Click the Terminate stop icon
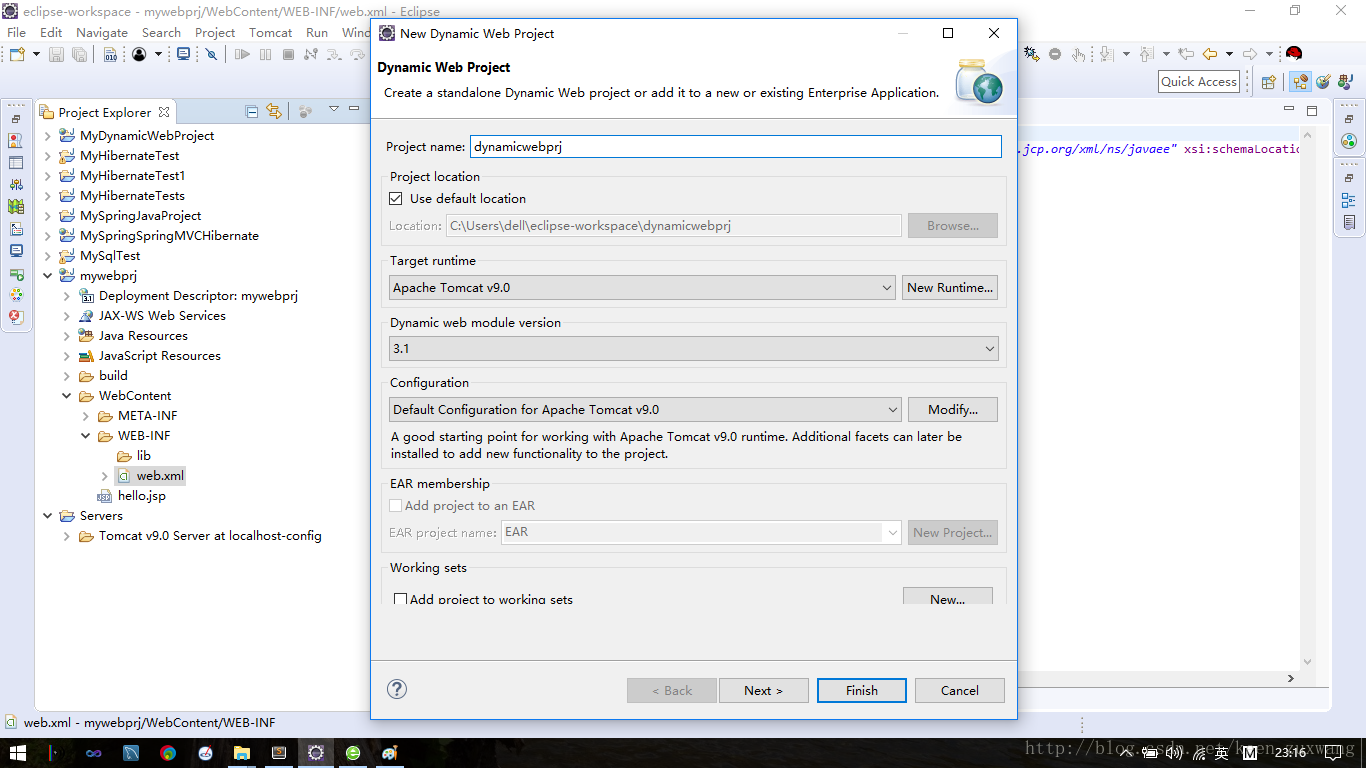This screenshot has height=768, width=1366. (288, 54)
